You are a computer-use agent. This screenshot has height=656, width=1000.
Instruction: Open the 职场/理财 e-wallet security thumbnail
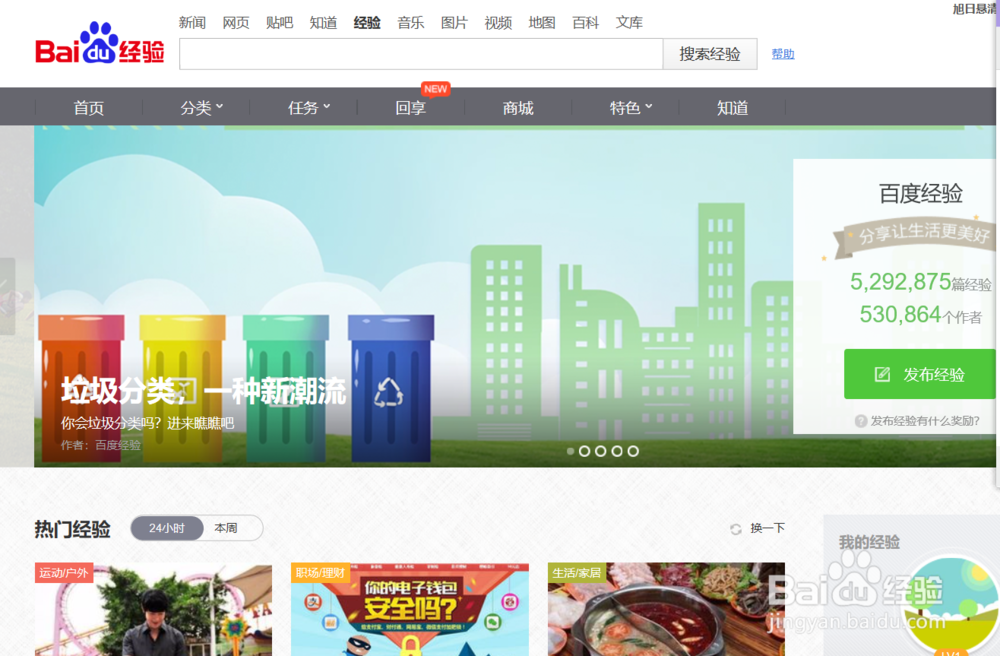(410, 609)
